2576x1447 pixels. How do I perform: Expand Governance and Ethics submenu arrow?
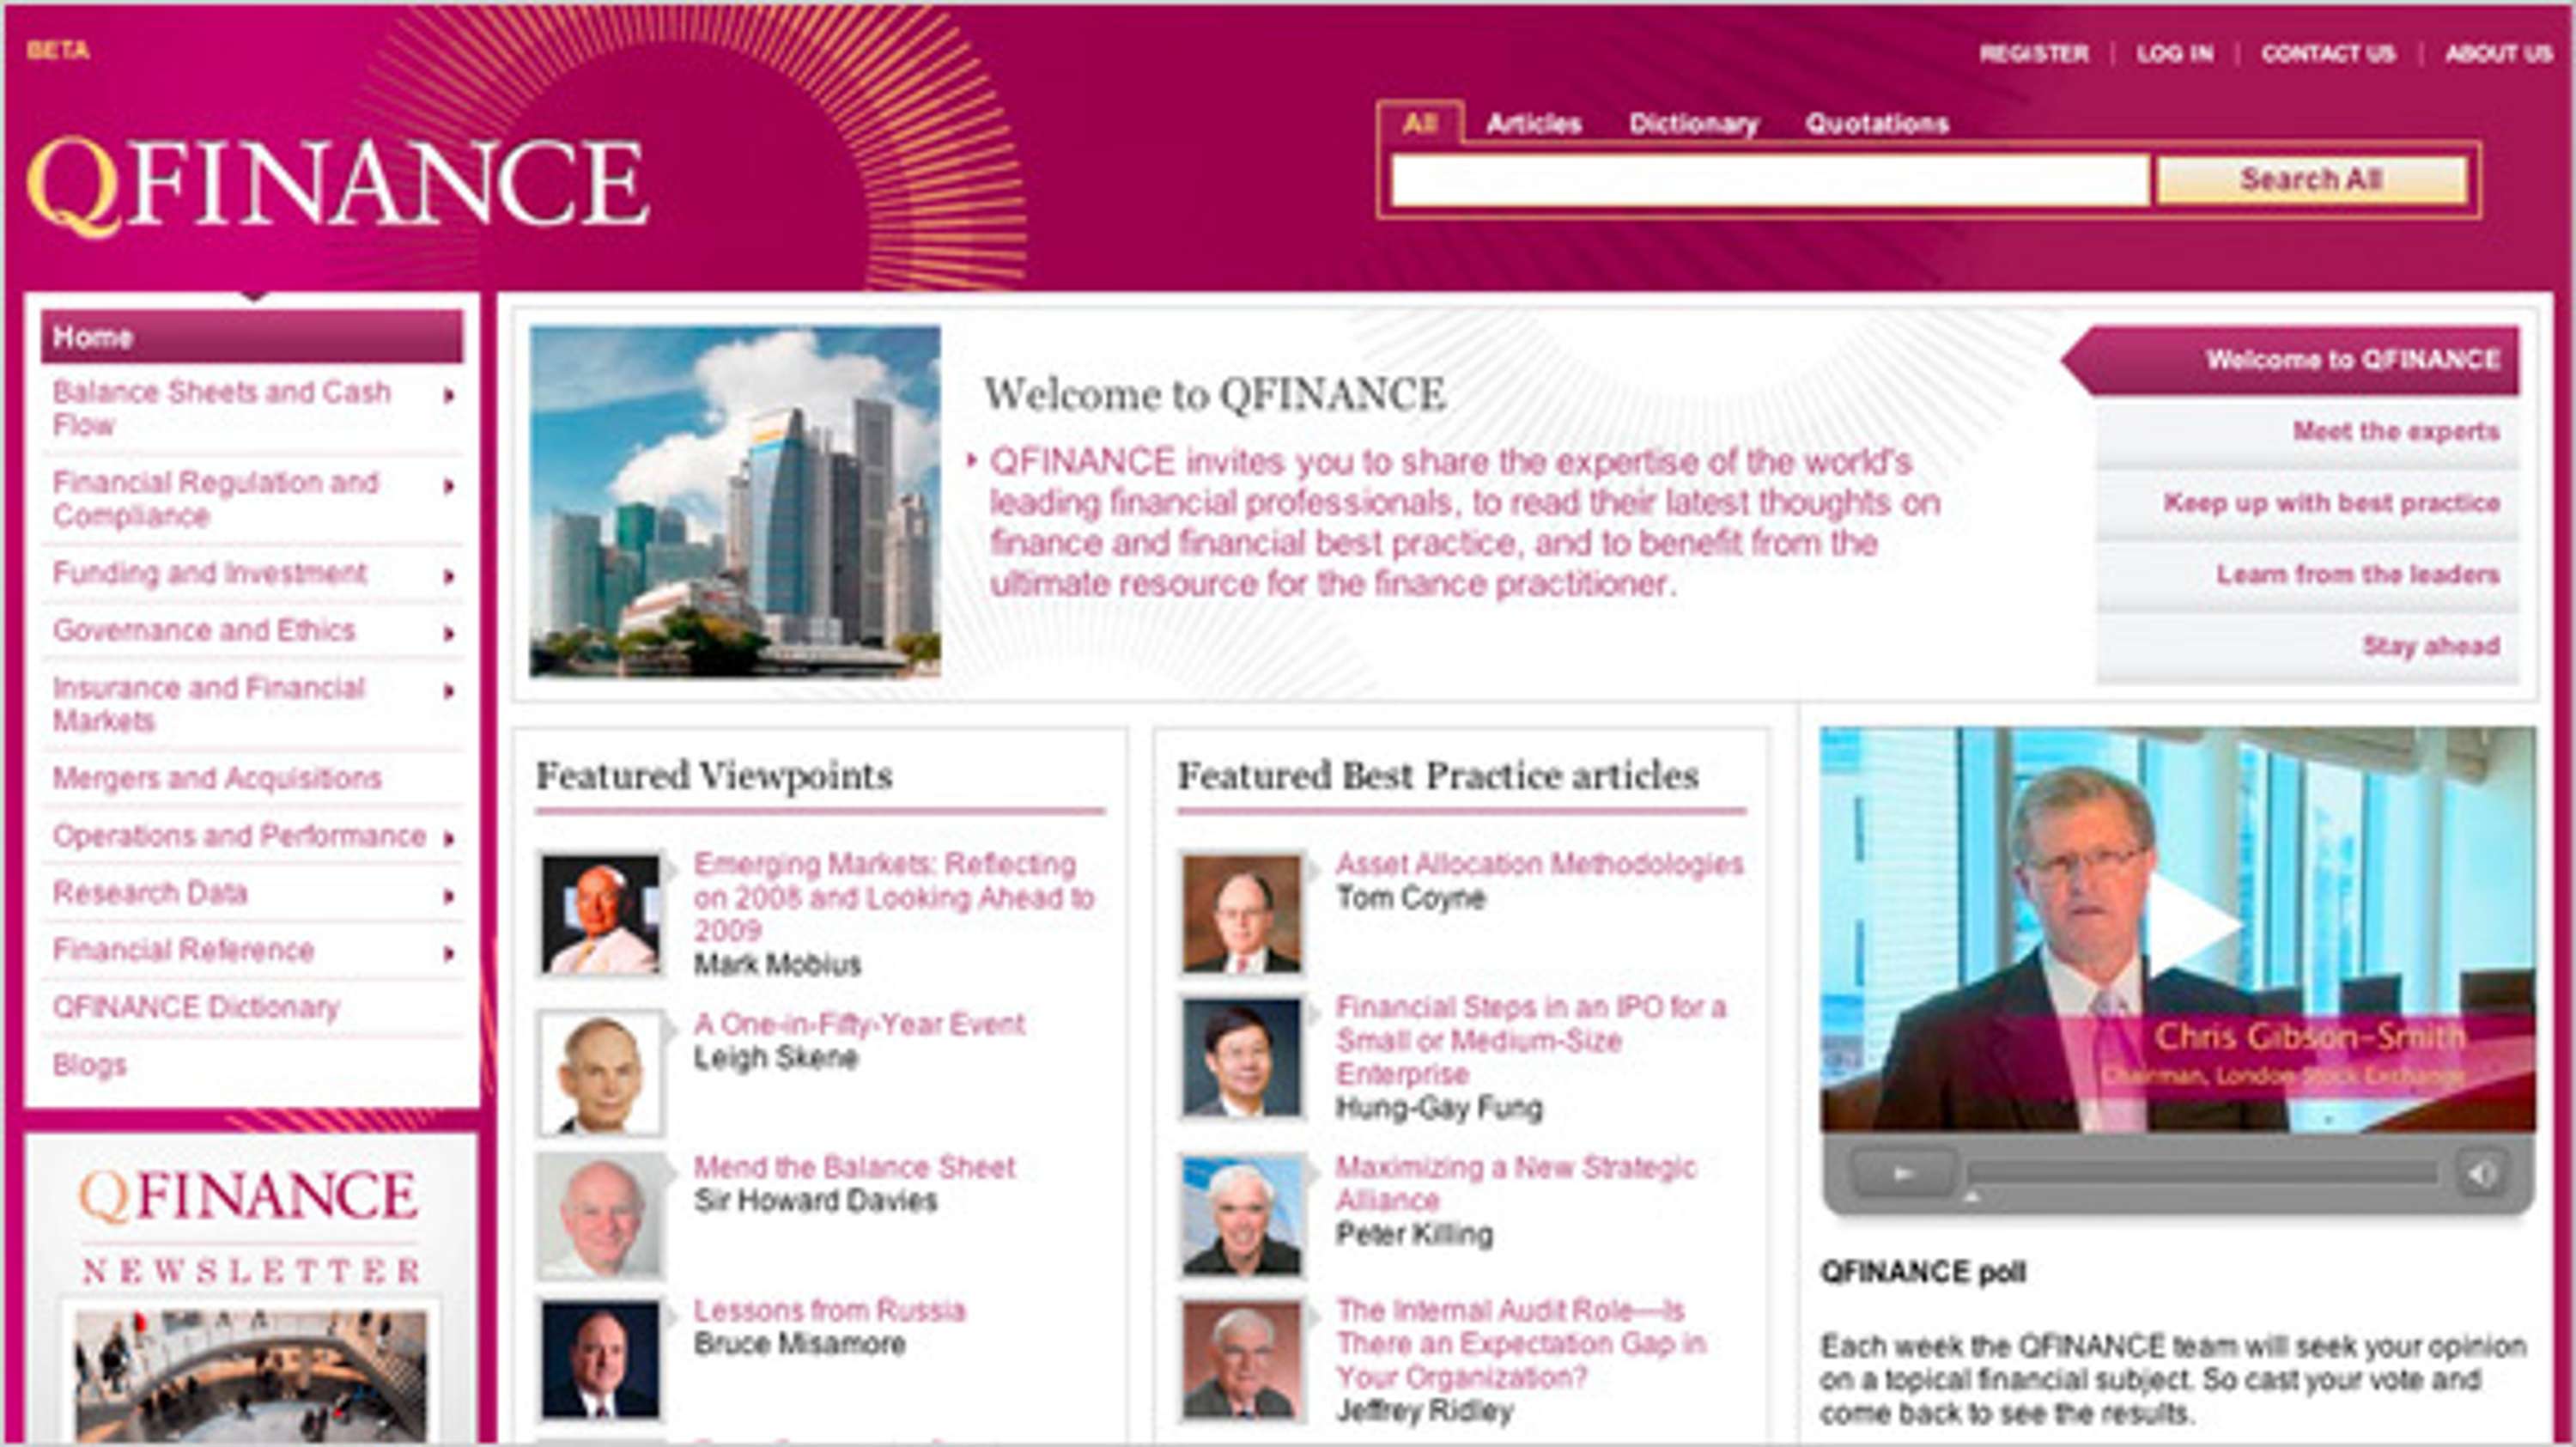click(x=449, y=633)
